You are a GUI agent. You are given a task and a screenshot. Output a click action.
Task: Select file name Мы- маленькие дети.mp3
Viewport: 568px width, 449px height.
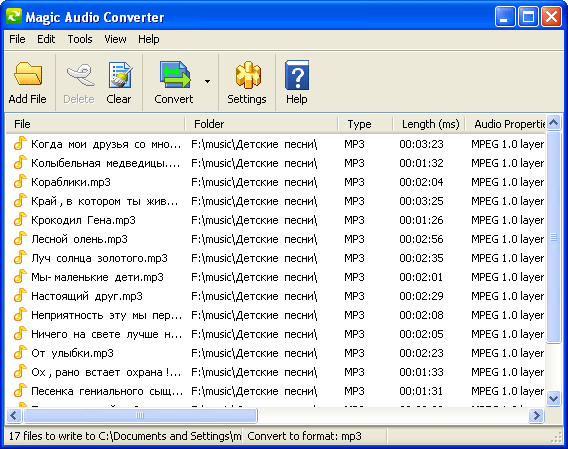click(x=97, y=277)
